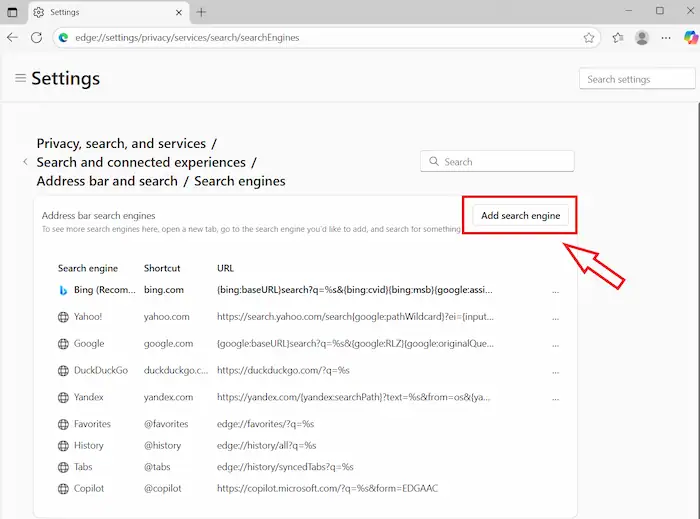700x519 pixels.
Task: Click the Search settings input field
Action: tap(637, 79)
